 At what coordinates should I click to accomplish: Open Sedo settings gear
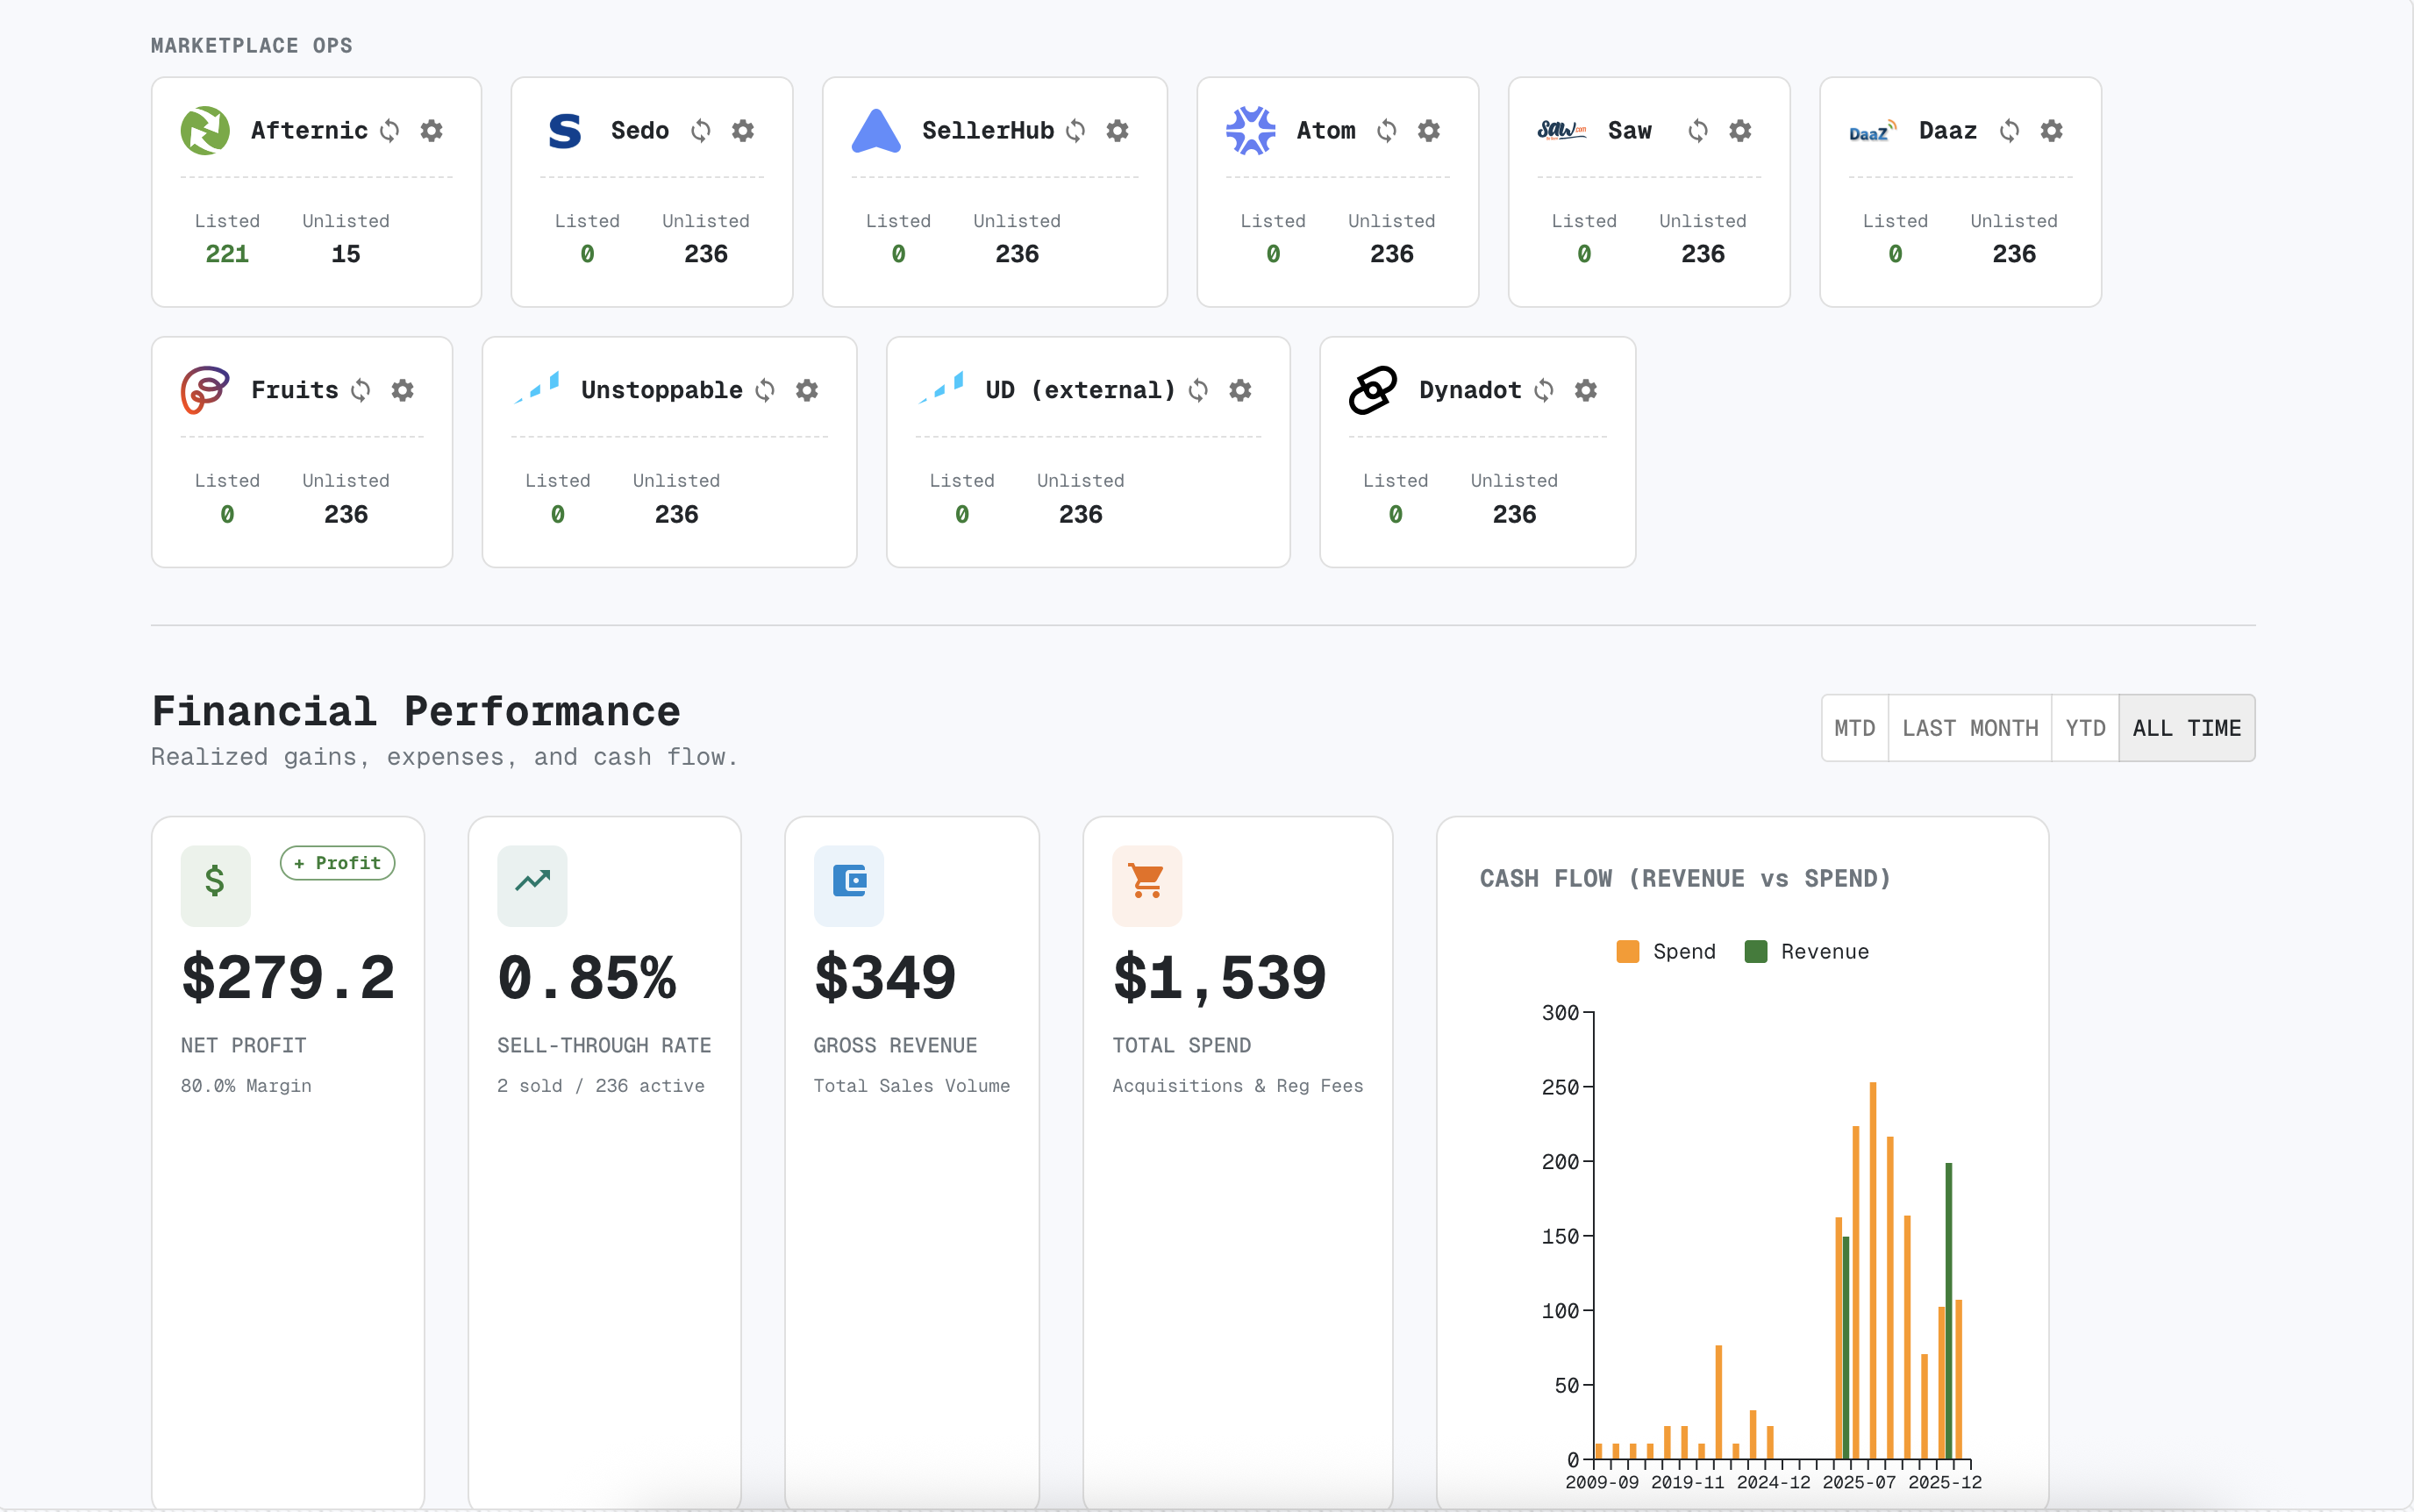(x=743, y=131)
